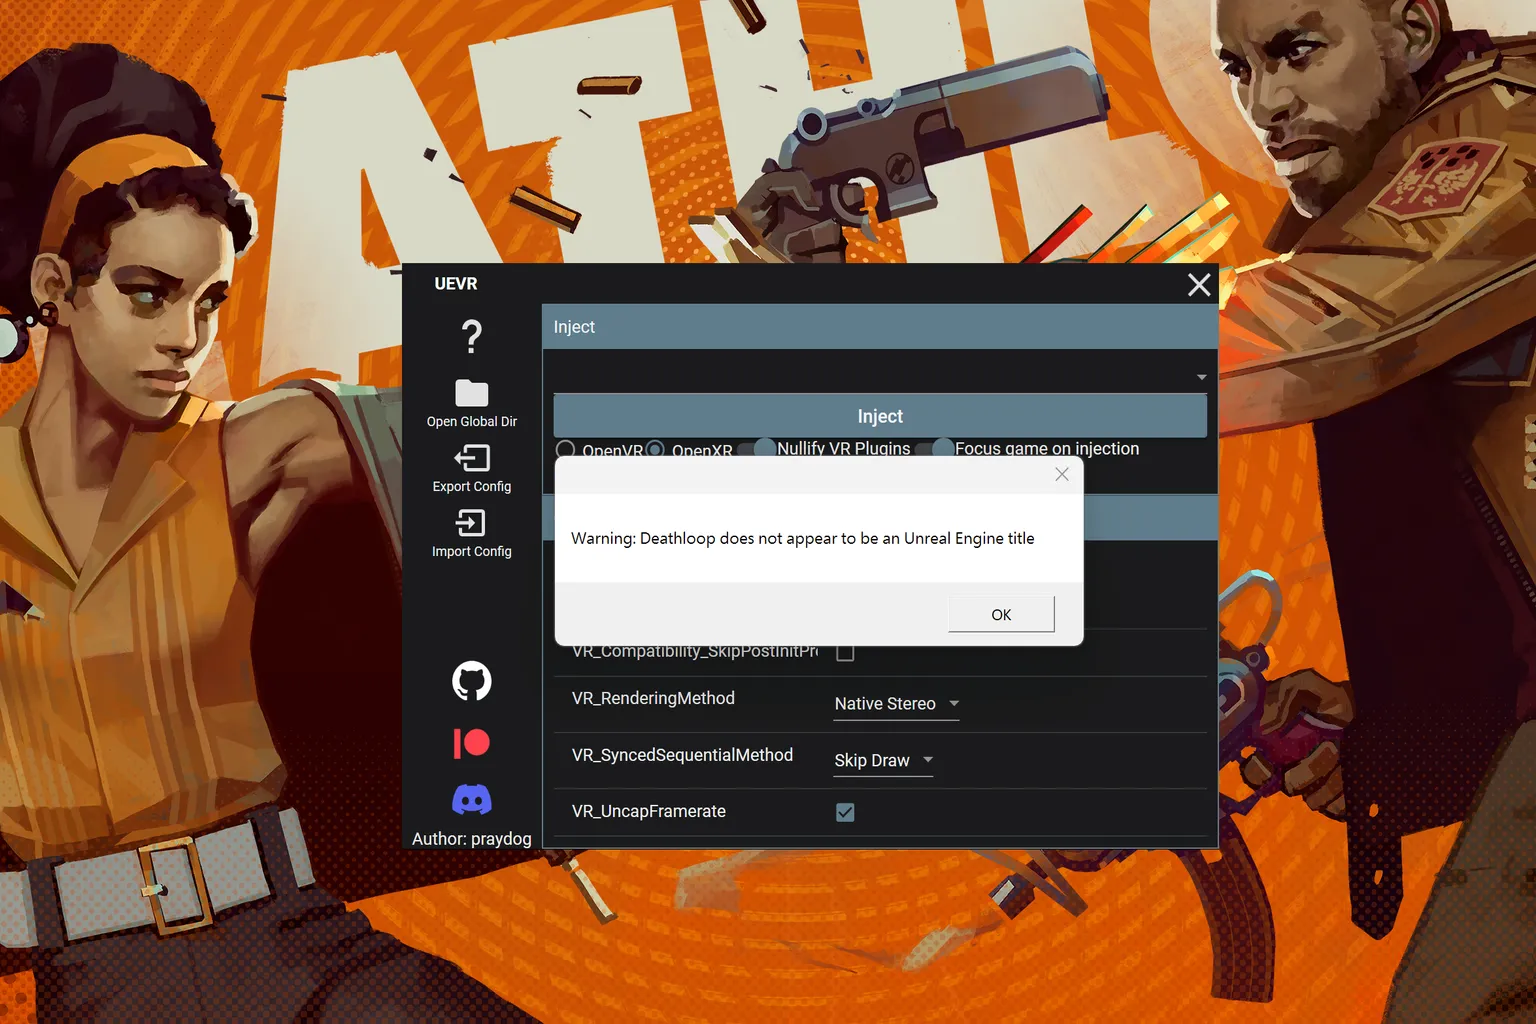Viewport: 1536px width, 1024px height.
Task: Toggle the Nullify VR Plugins switch
Action: point(757,449)
